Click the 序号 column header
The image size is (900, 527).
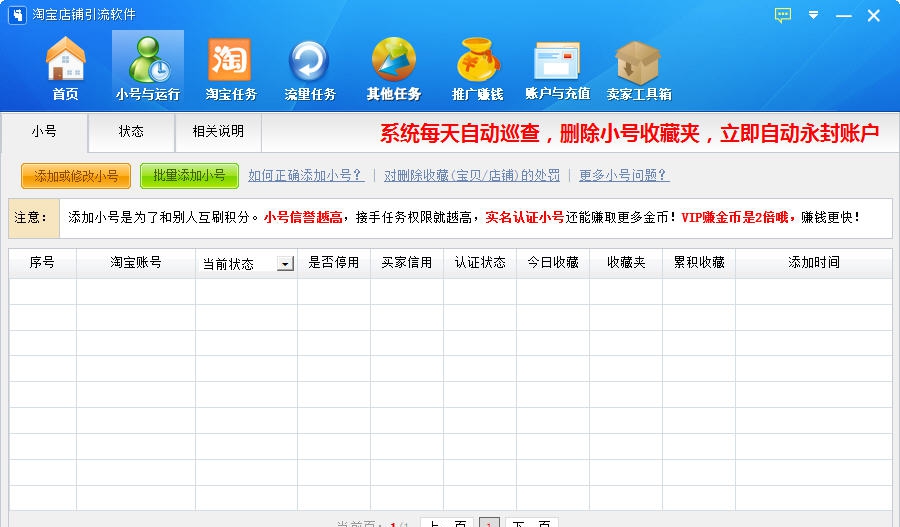(42, 263)
